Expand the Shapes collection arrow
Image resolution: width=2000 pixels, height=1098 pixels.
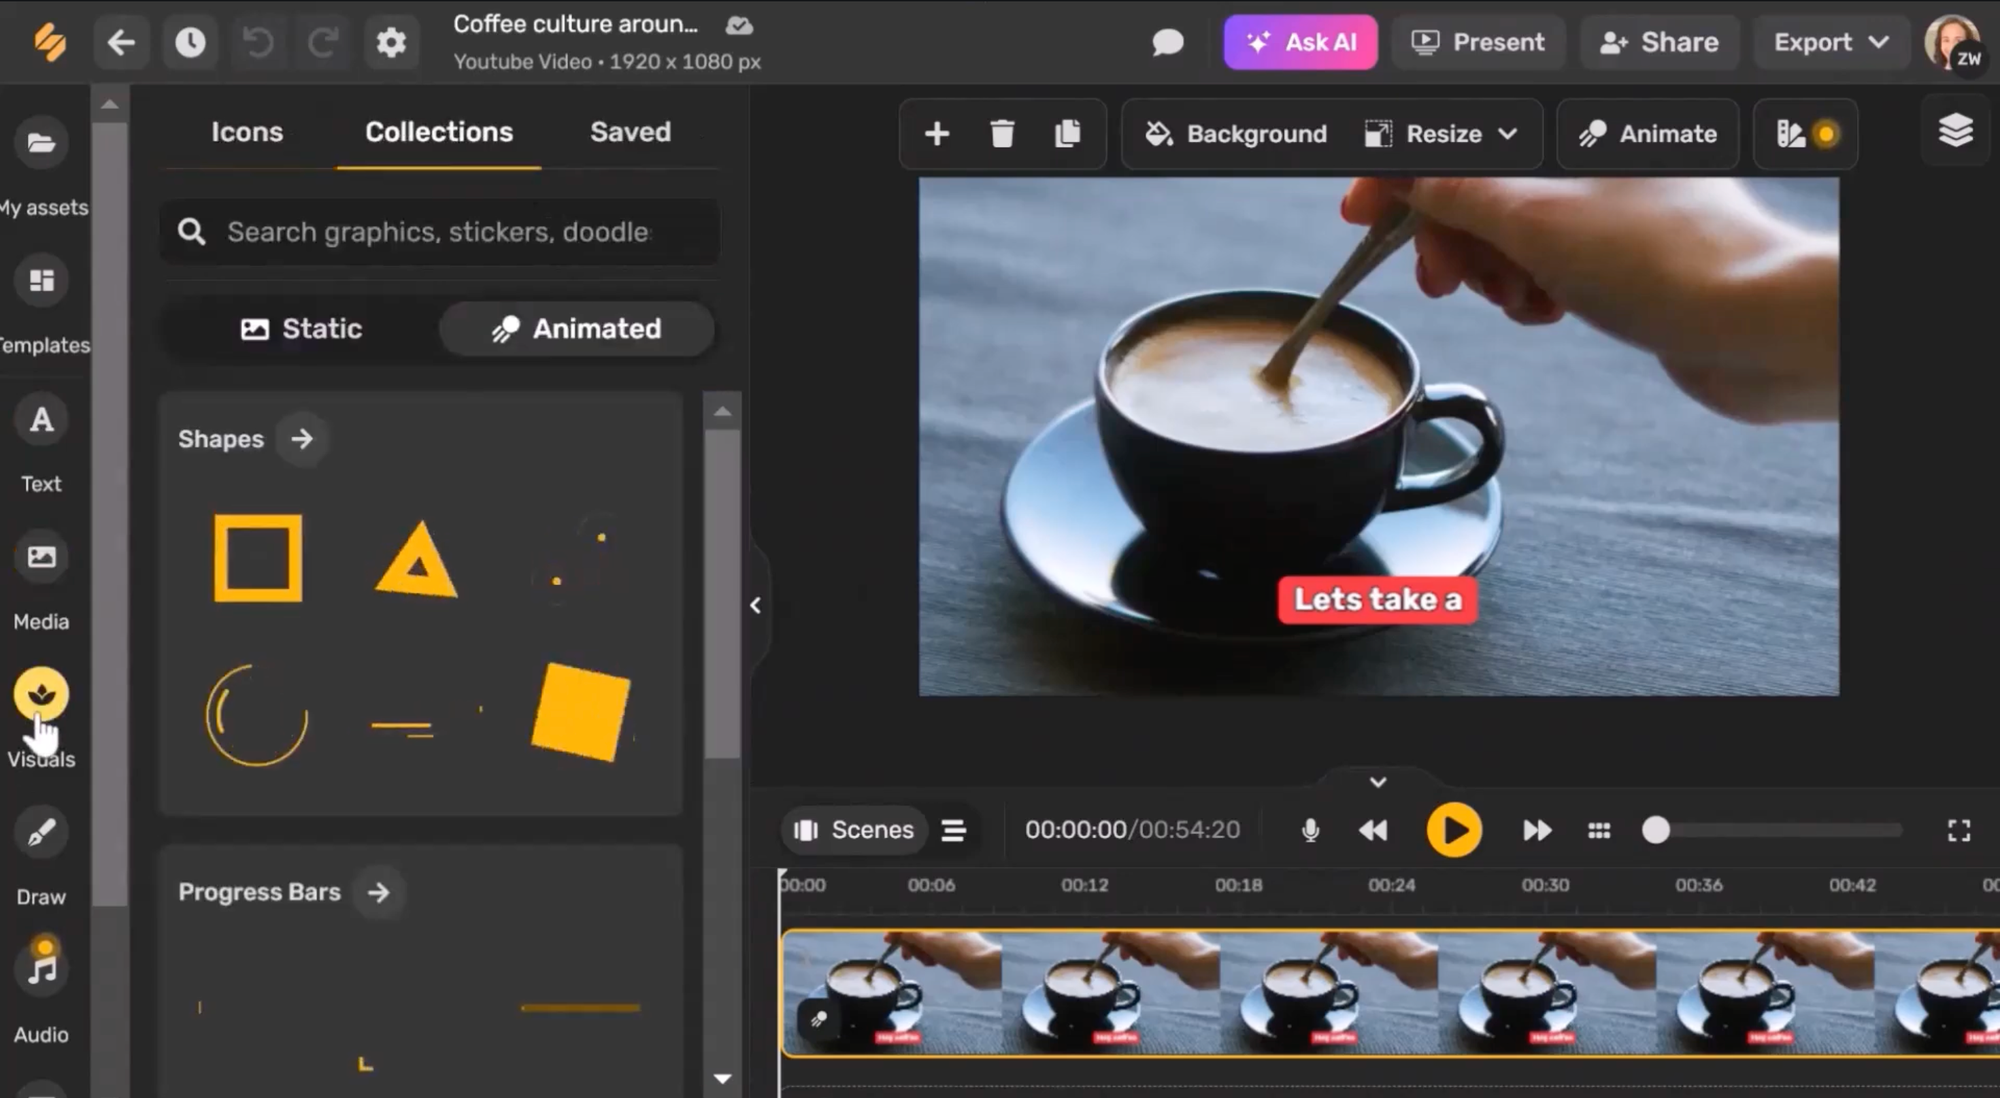(302, 439)
